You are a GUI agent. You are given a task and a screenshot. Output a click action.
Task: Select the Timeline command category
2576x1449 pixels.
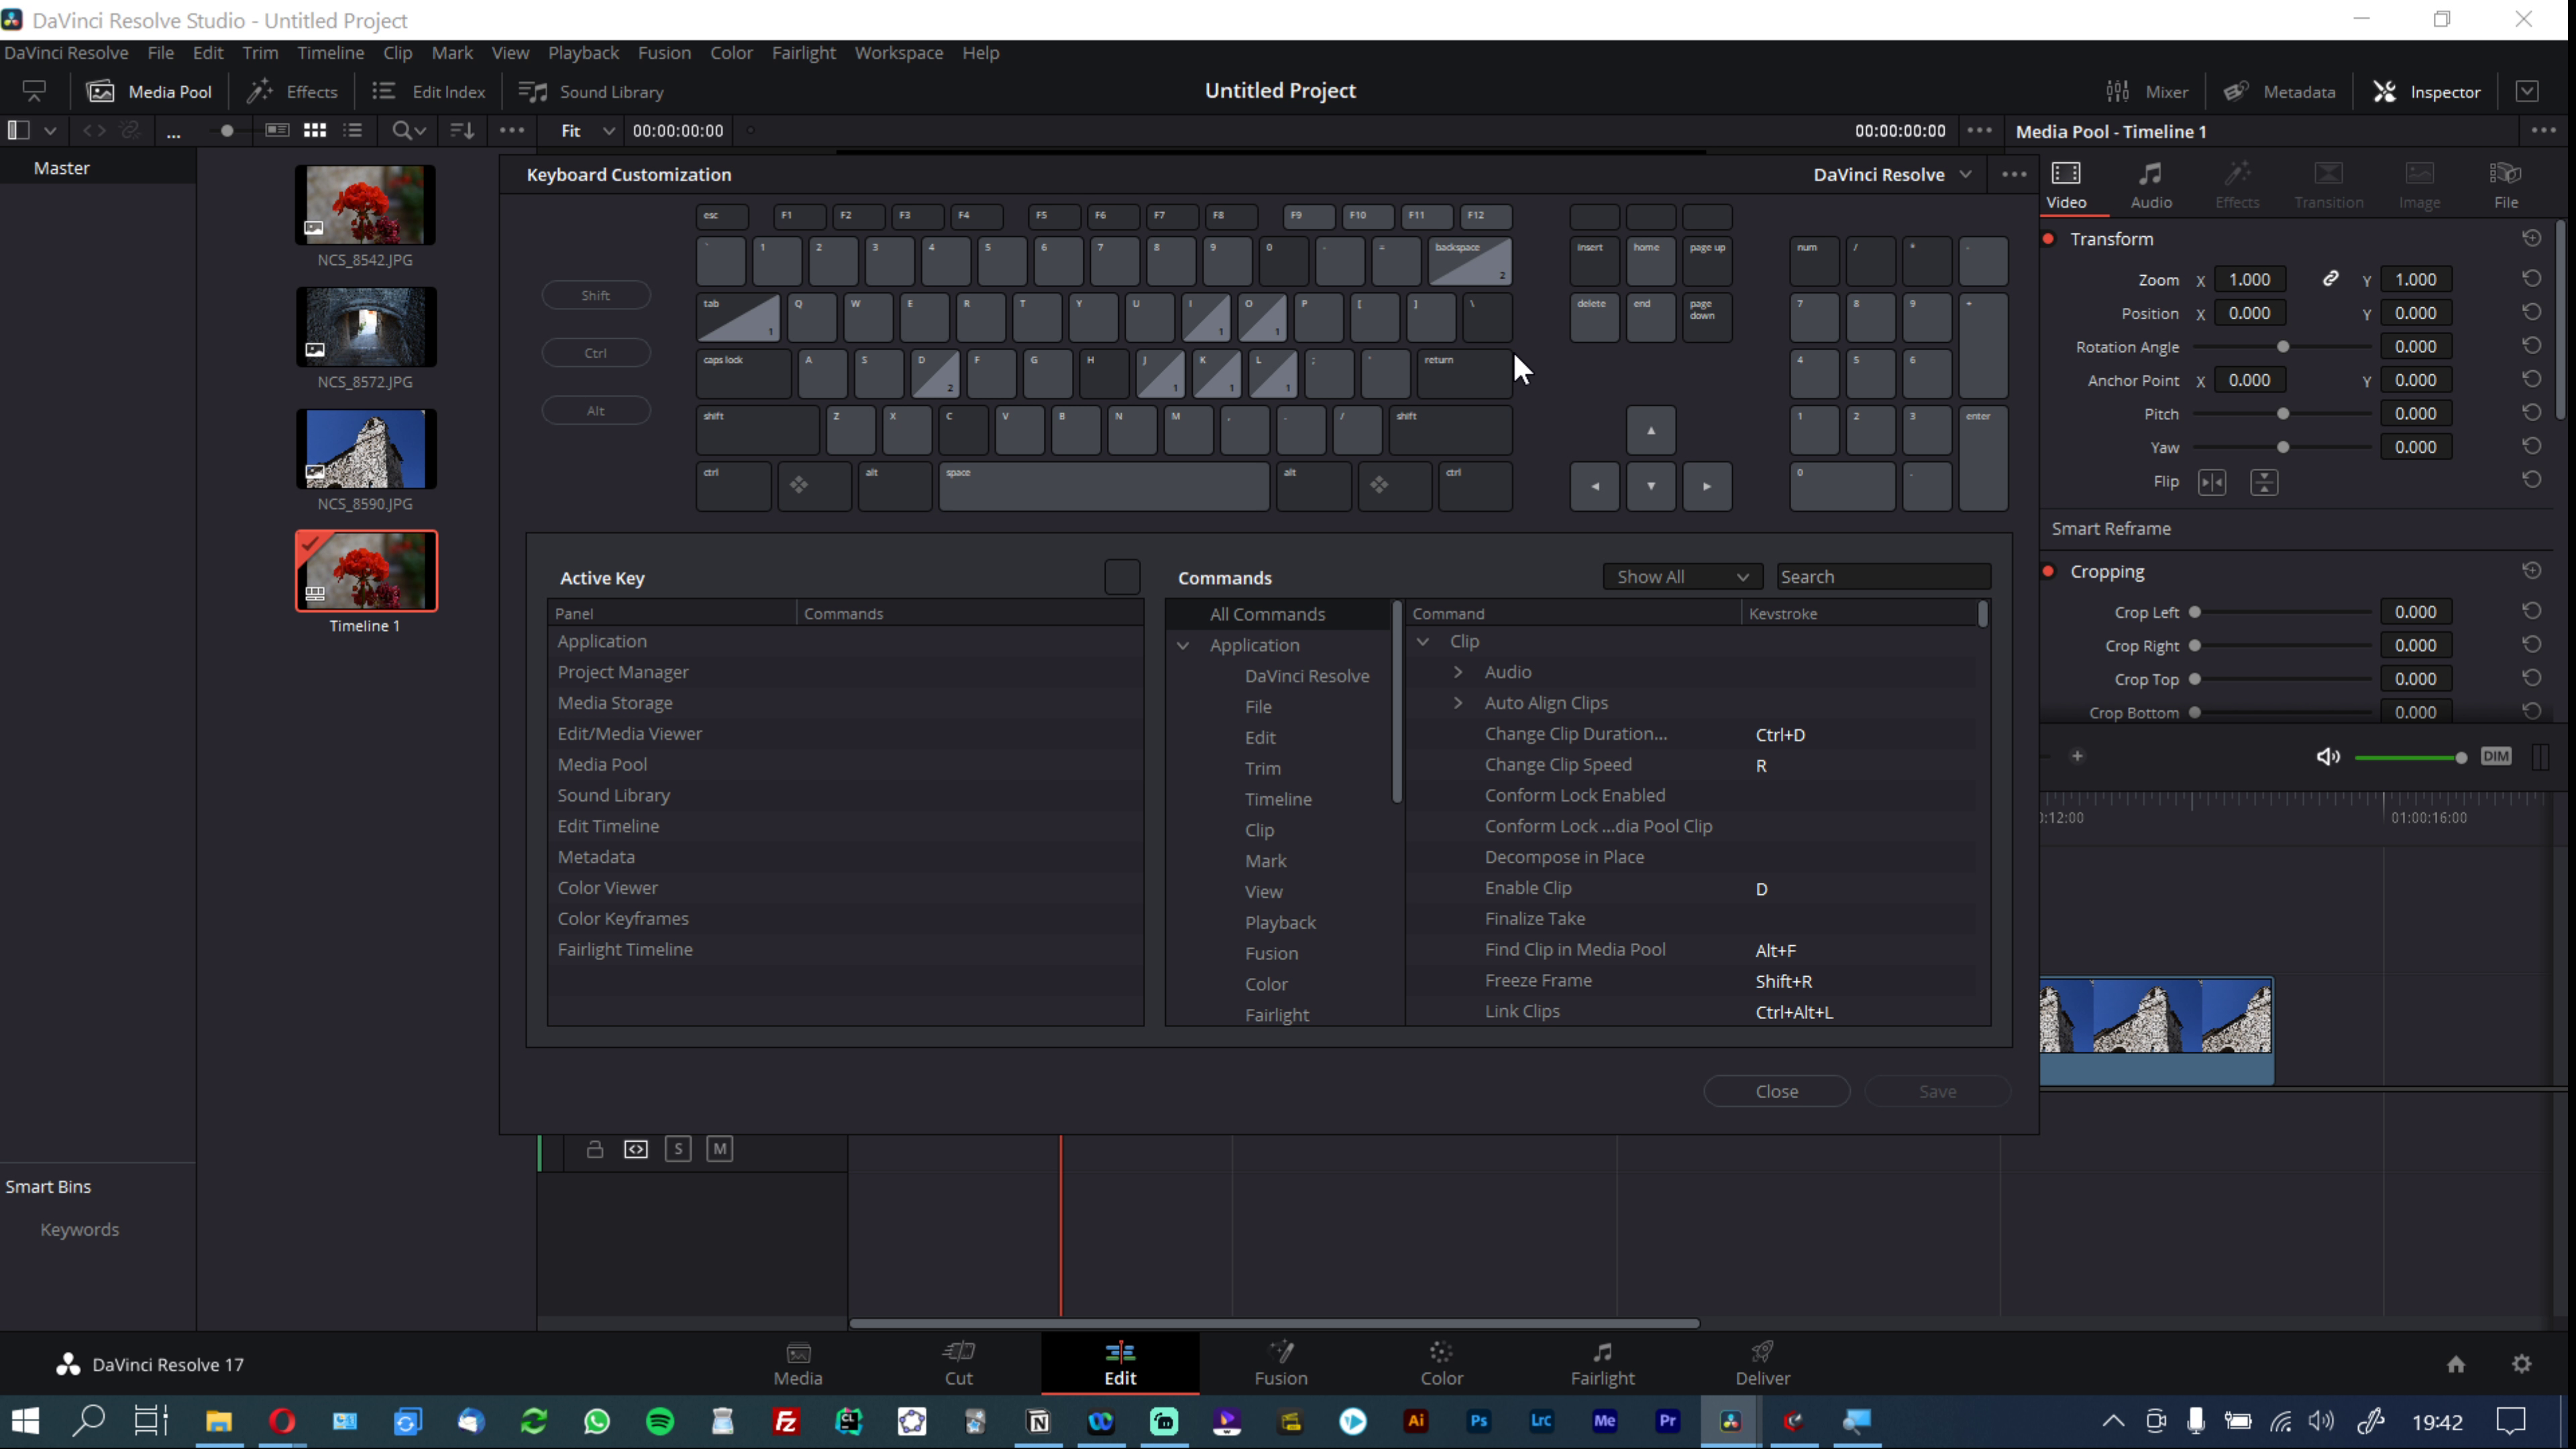tap(1278, 799)
